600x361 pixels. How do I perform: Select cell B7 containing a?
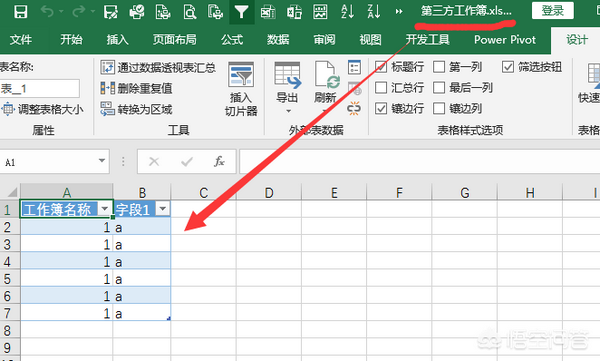coord(142,314)
